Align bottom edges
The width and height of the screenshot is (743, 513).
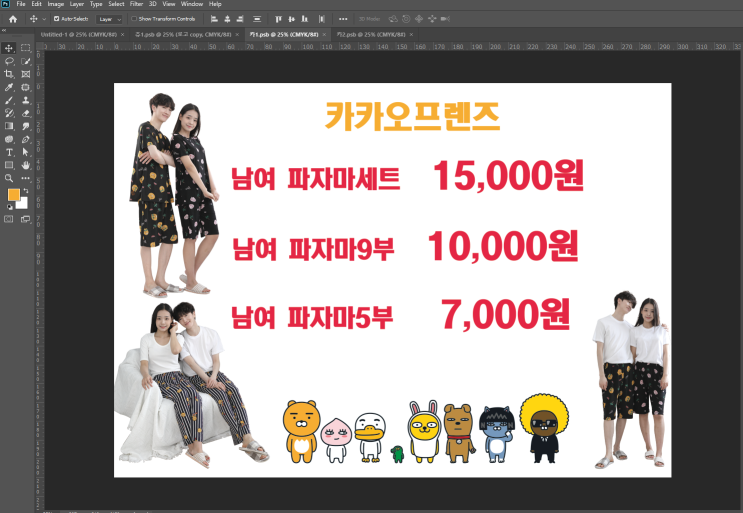tap(305, 19)
